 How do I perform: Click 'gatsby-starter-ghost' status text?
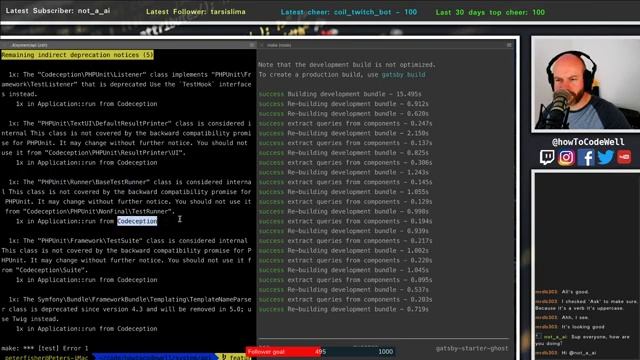click(472, 348)
